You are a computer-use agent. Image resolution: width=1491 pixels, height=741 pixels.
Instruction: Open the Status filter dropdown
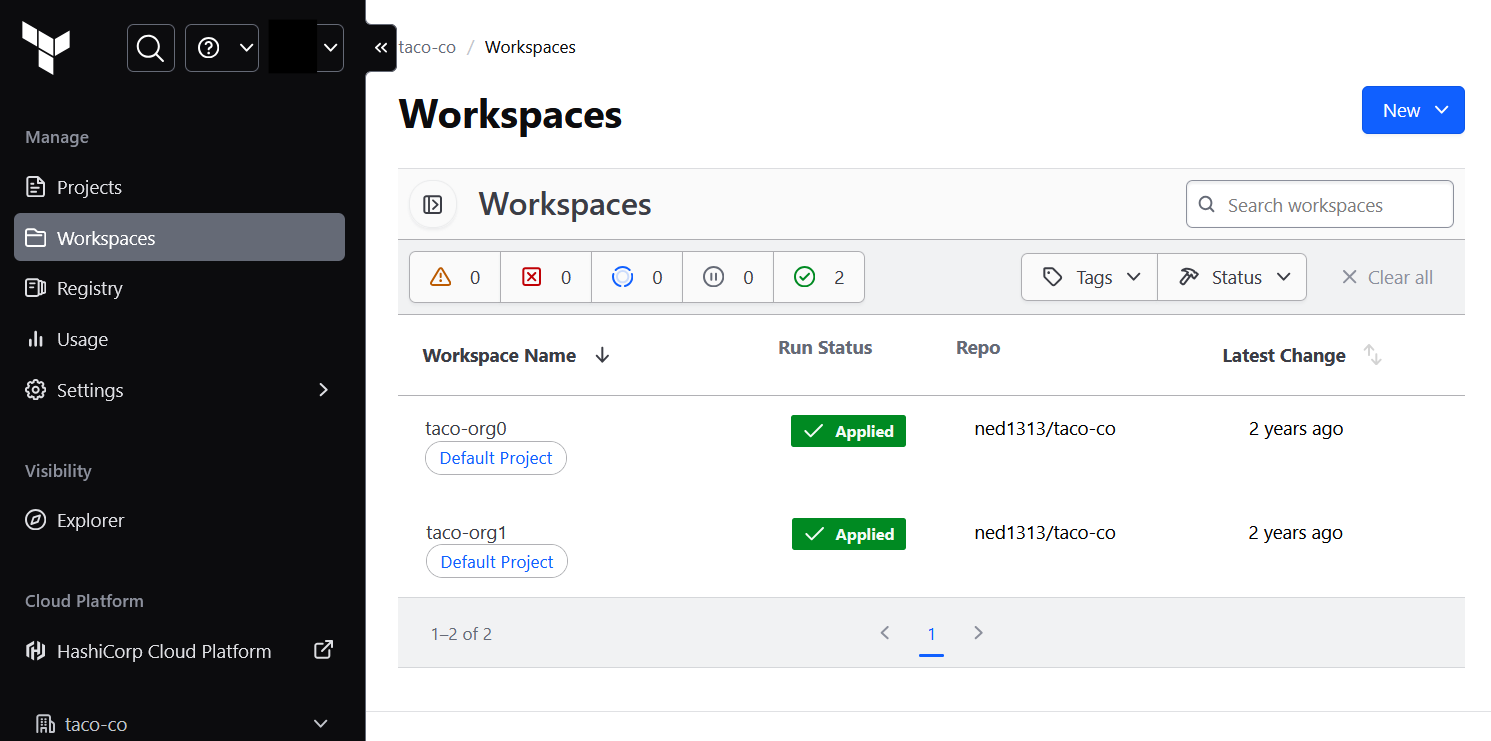[1232, 277]
